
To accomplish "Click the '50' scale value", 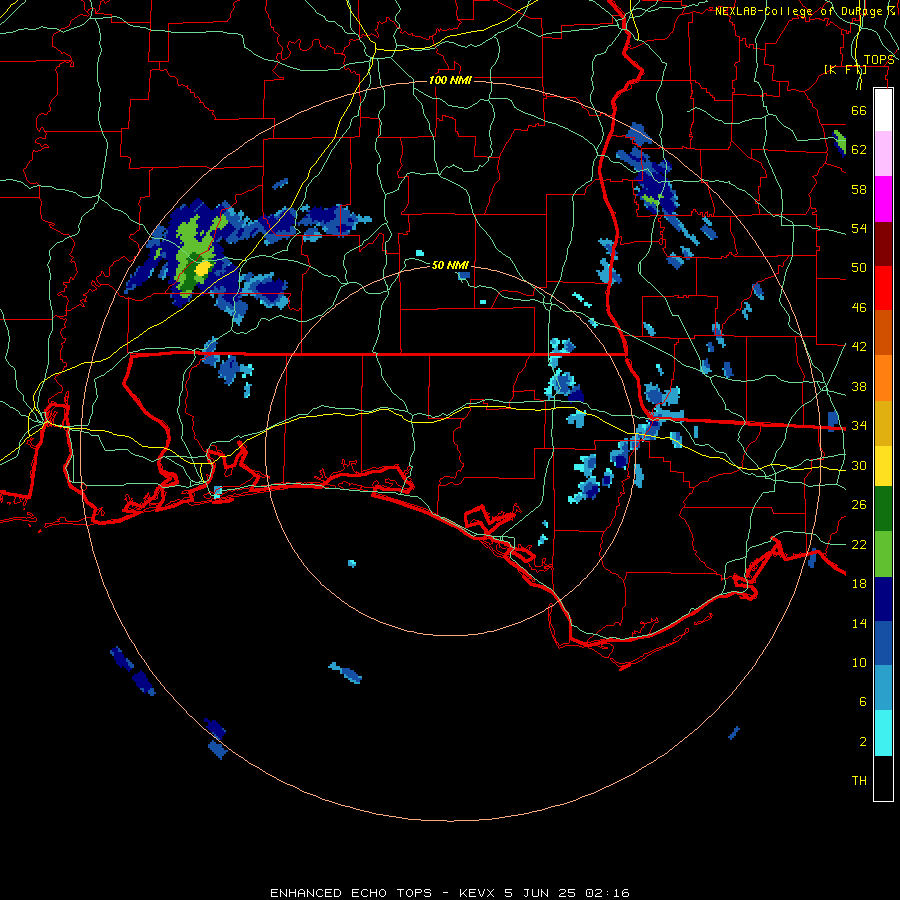I will (859, 268).
